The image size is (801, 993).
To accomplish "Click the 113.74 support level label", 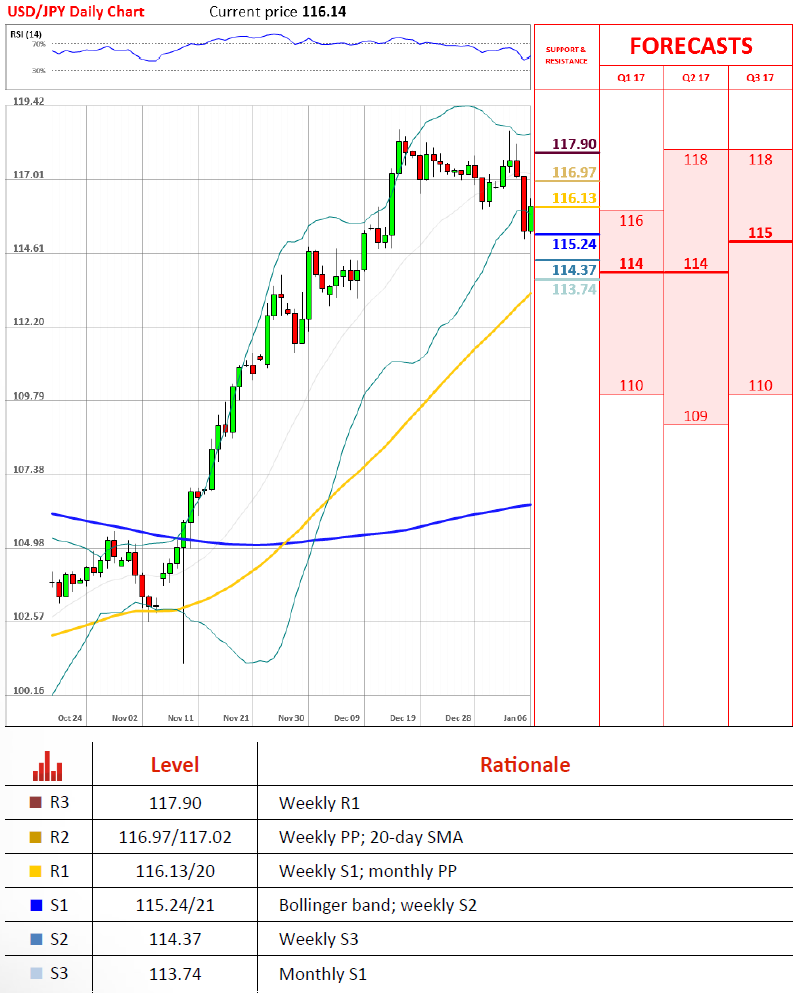I will tap(574, 289).
